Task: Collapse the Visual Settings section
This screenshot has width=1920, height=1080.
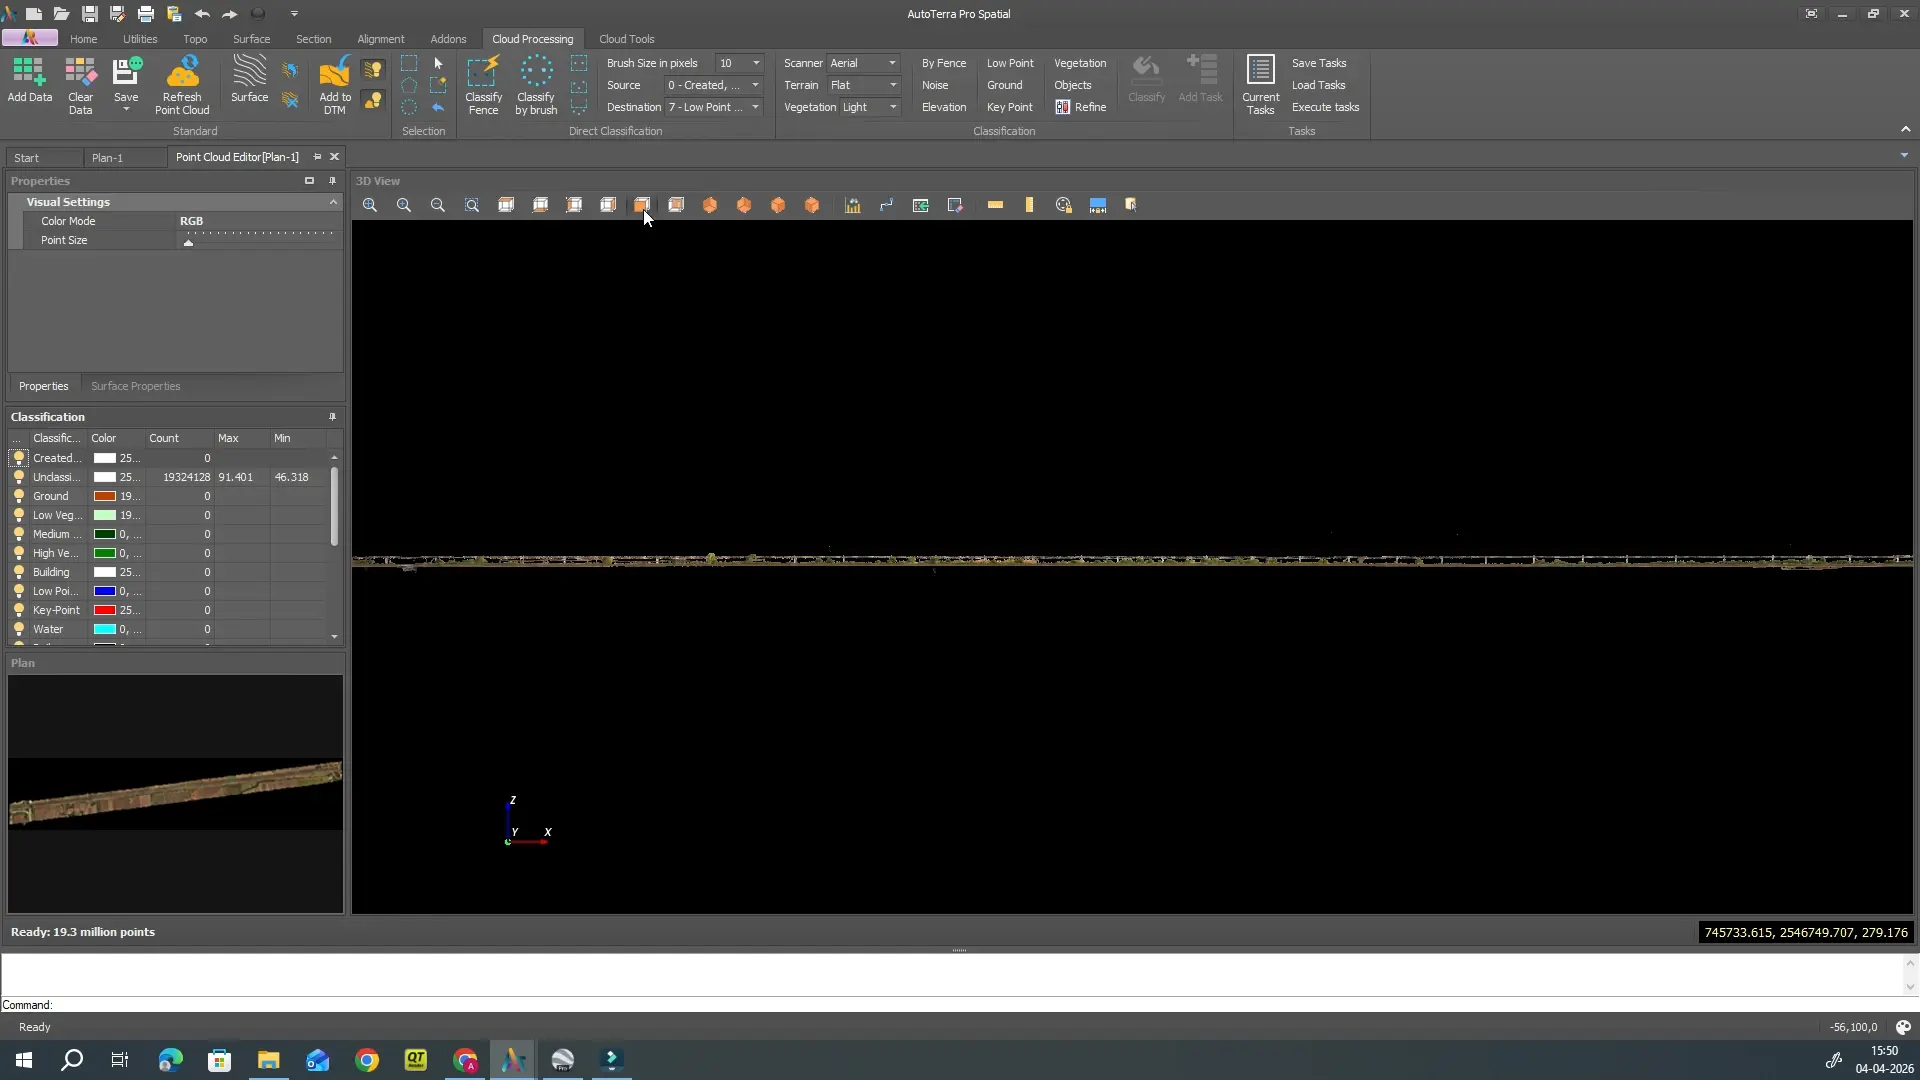Action: coord(333,202)
